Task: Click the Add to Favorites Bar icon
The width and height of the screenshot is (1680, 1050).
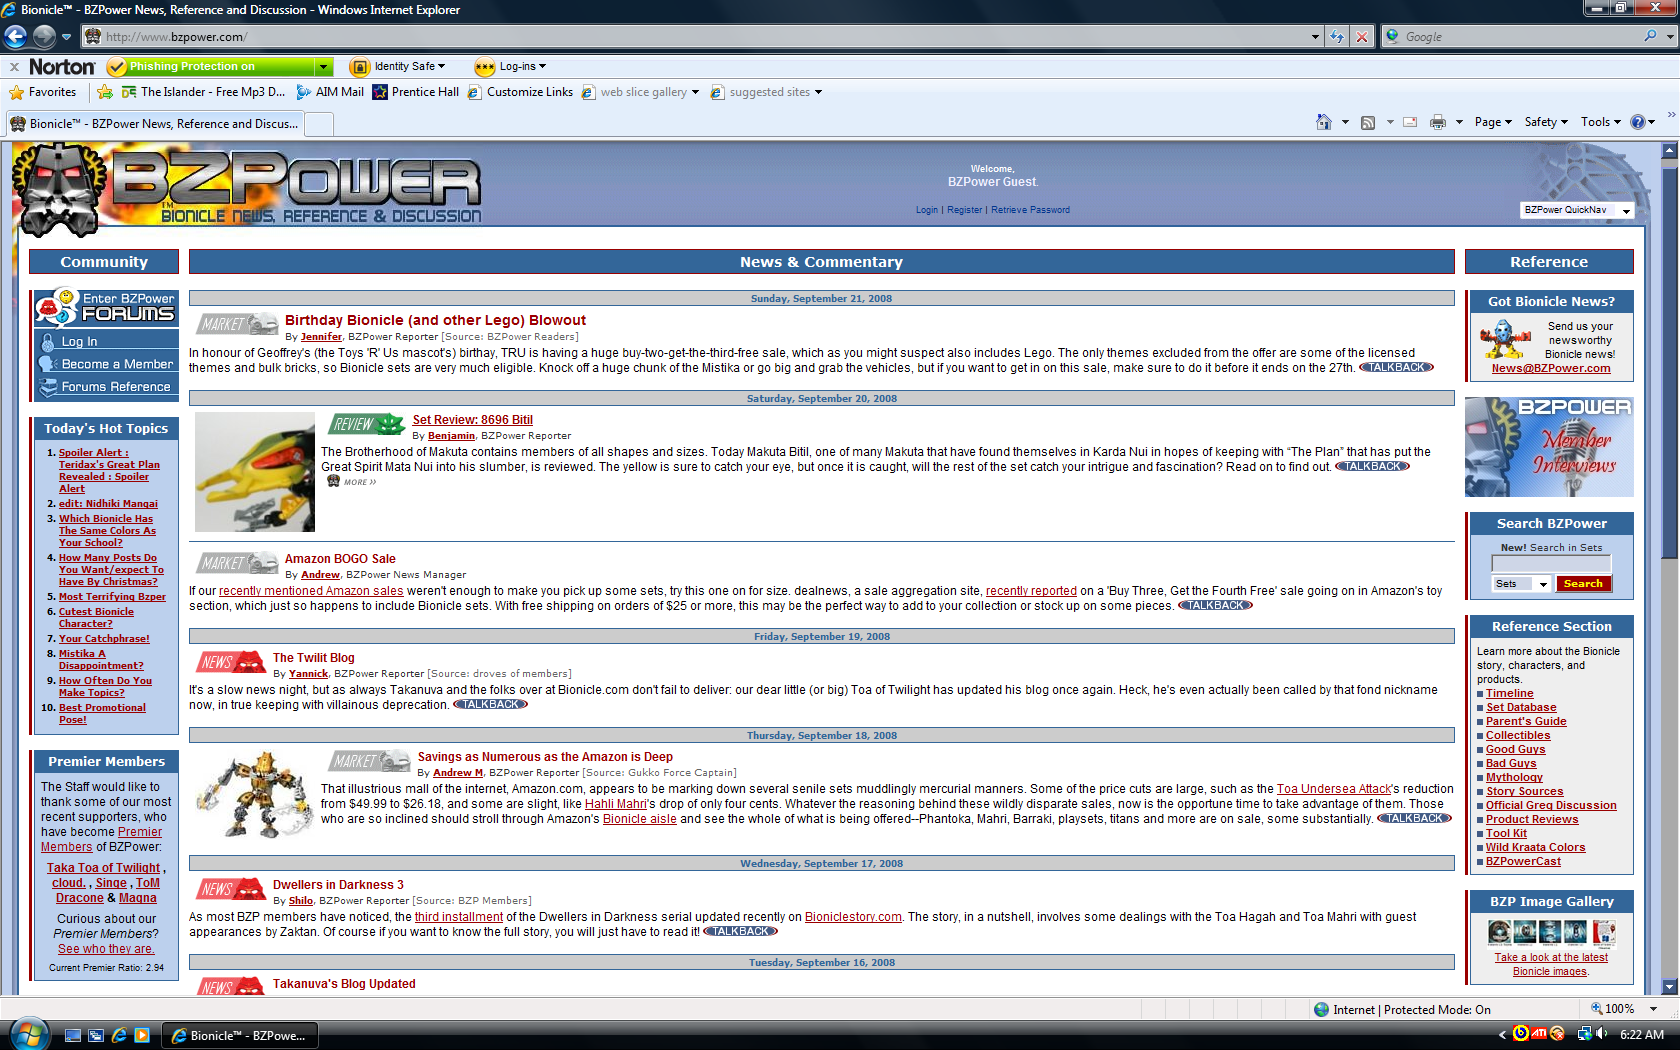Action: 105,92
